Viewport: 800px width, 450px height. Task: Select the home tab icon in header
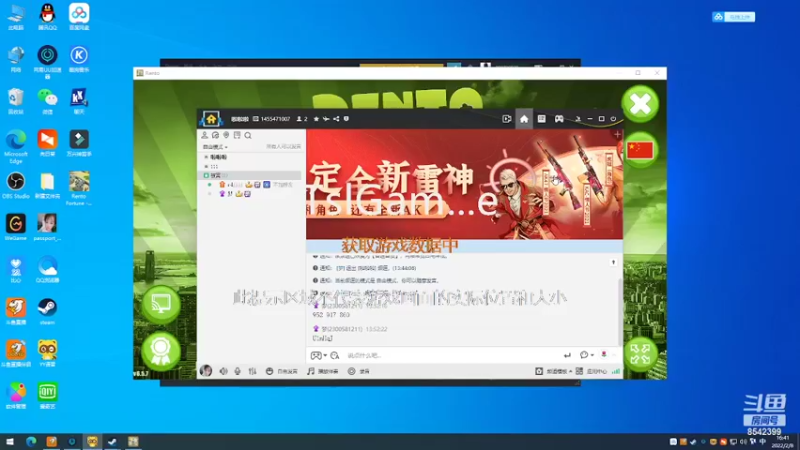[524, 119]
